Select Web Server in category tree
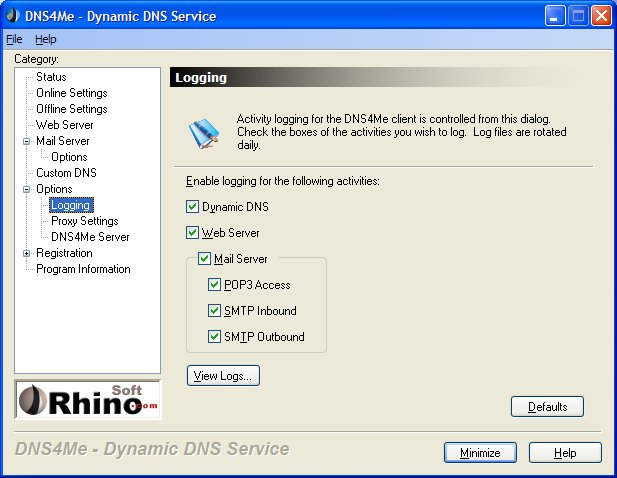This screenshot has width=617, height=478. 65,125
